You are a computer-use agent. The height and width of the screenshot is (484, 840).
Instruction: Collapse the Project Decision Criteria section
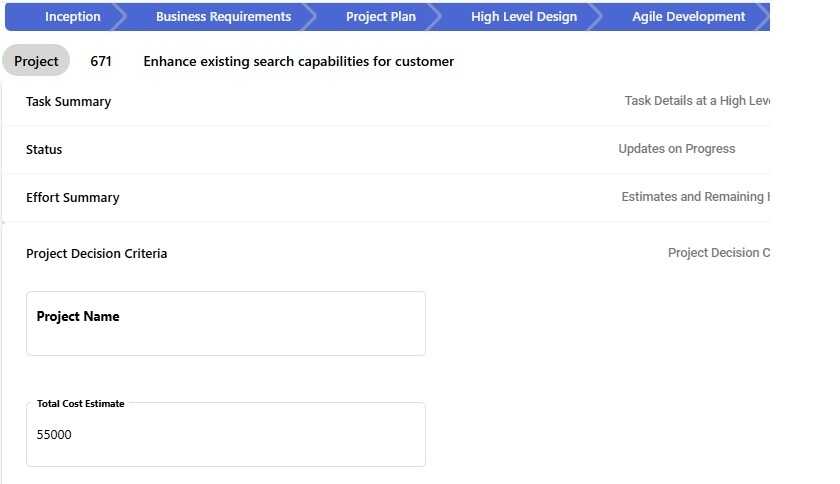[96, 253]
